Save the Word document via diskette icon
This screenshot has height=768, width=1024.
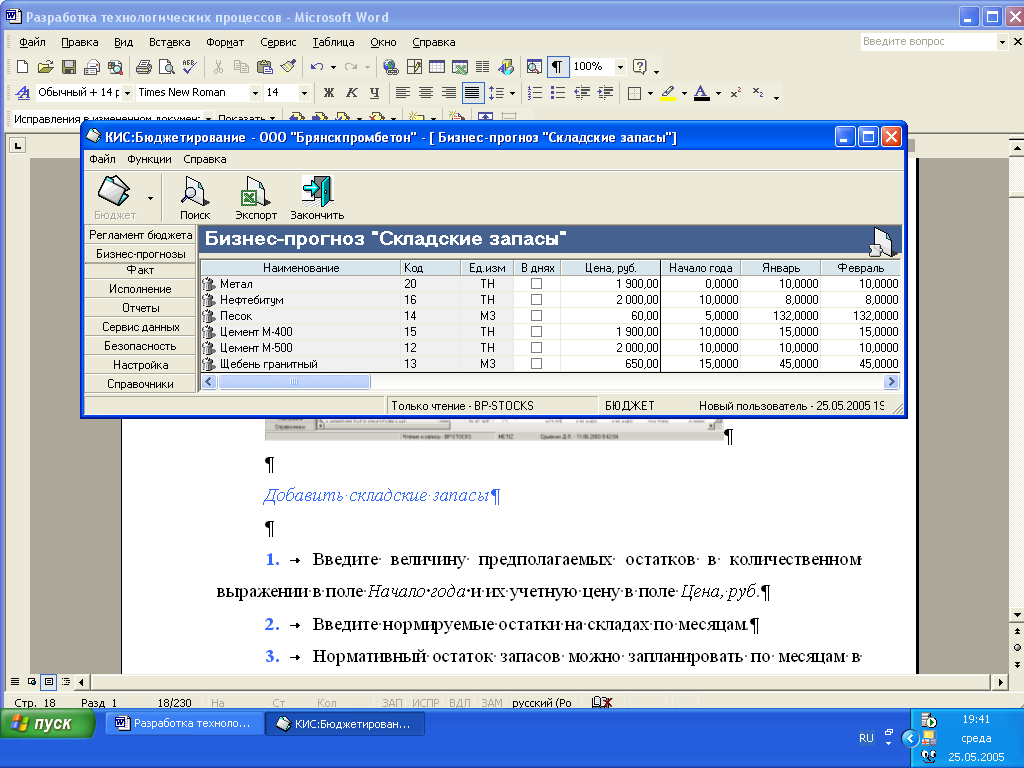(x=69, y=67)
